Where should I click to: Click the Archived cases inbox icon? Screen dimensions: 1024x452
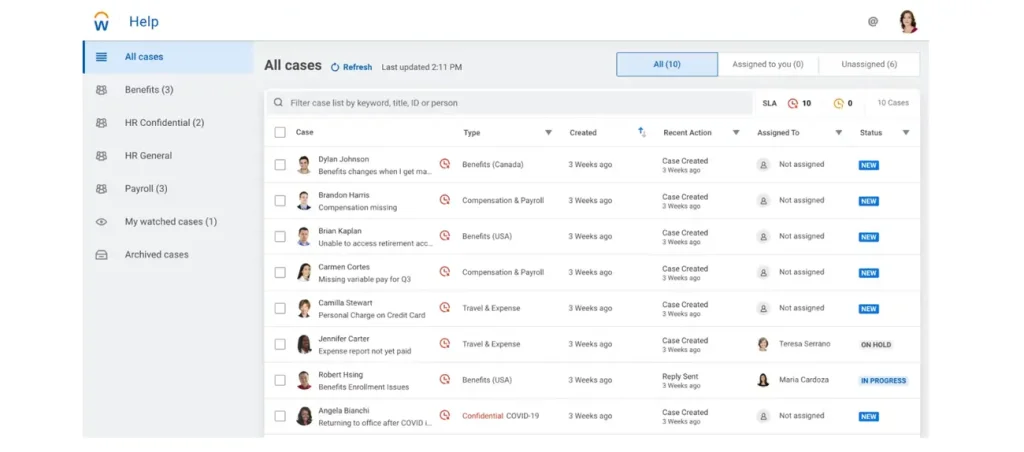click(101, 255)
